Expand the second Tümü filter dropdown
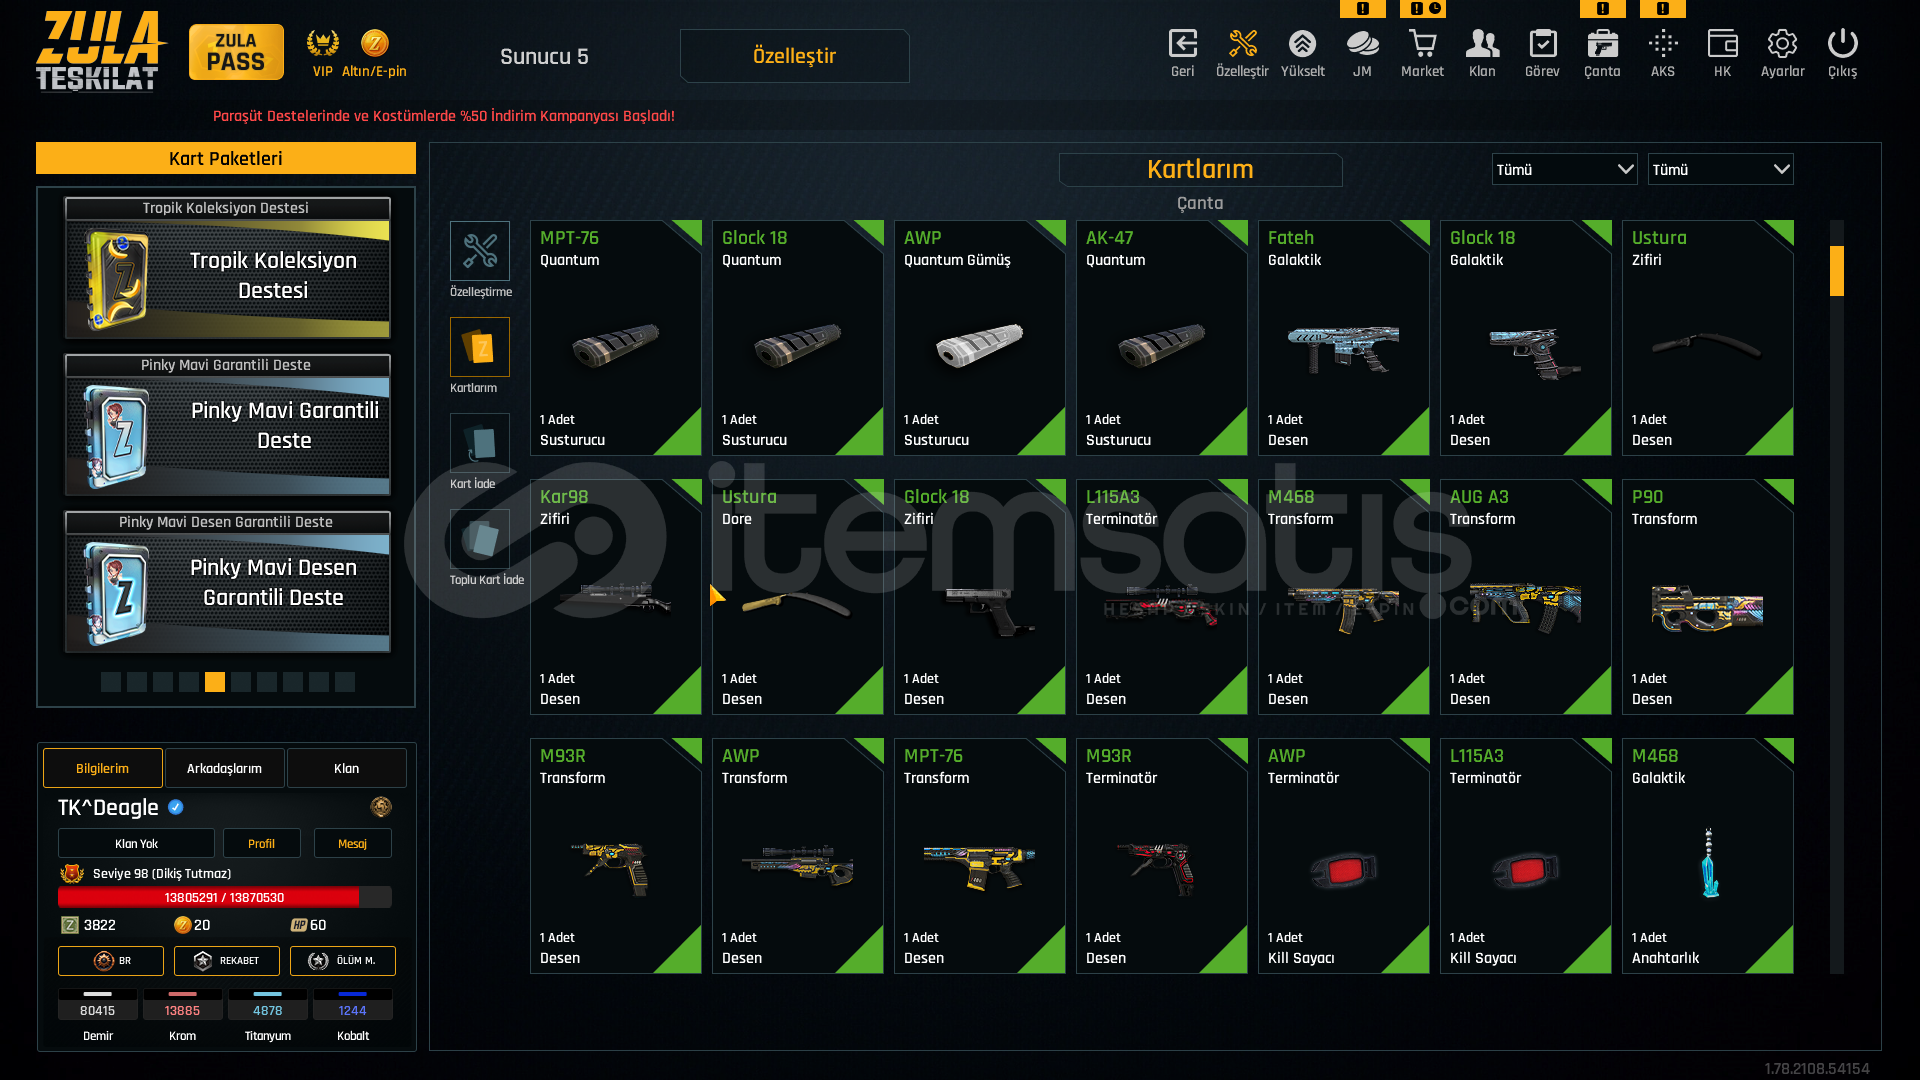The height and width of the screenshot is (1080, 1920). click(x=1721, y=170)
